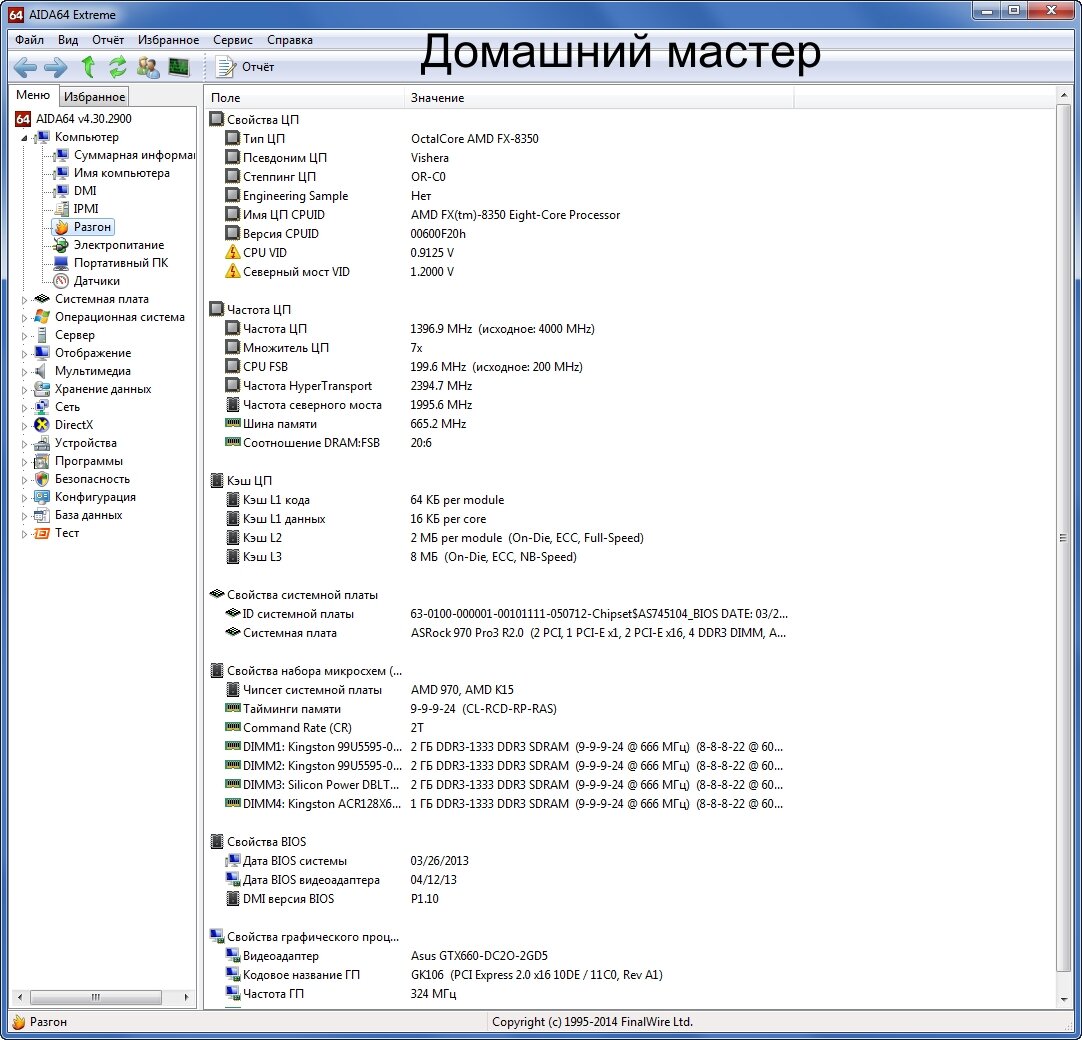Viewport: 1082px width, 1040px height.
Task: Click the Поле column header
Action: [x=304, y=98]
